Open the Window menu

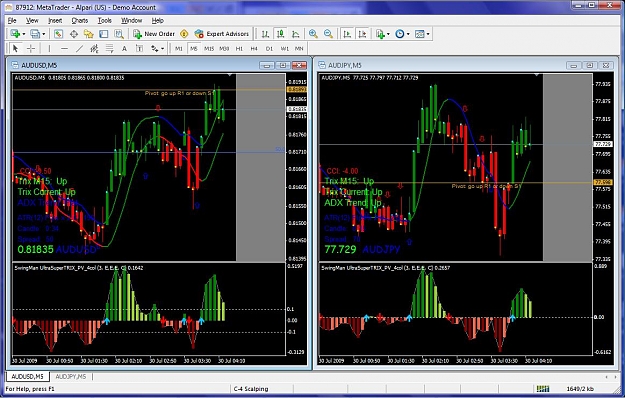tap(132, 20)
